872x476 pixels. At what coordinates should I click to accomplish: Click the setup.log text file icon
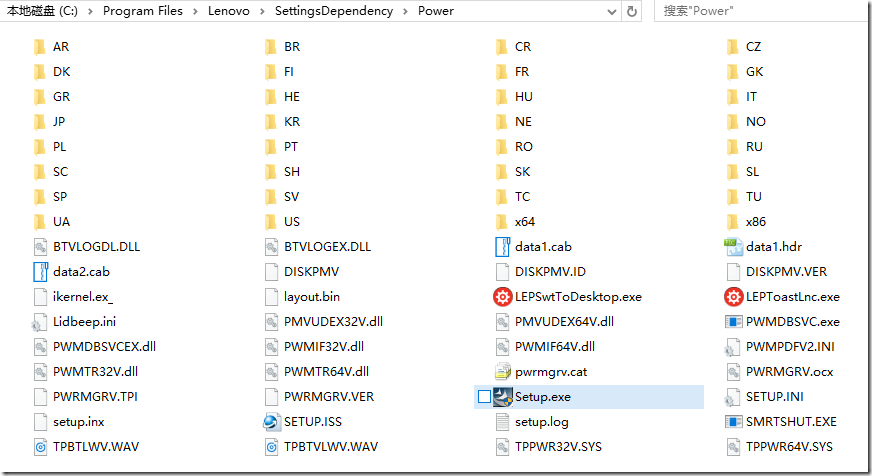tap(503, 422)
